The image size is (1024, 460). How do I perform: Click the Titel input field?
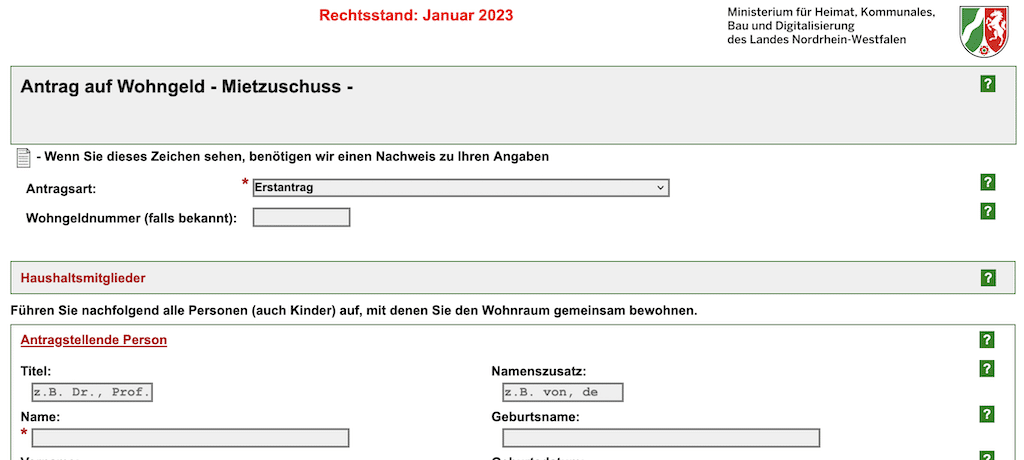pyautogui.click(x=92, y=392)
